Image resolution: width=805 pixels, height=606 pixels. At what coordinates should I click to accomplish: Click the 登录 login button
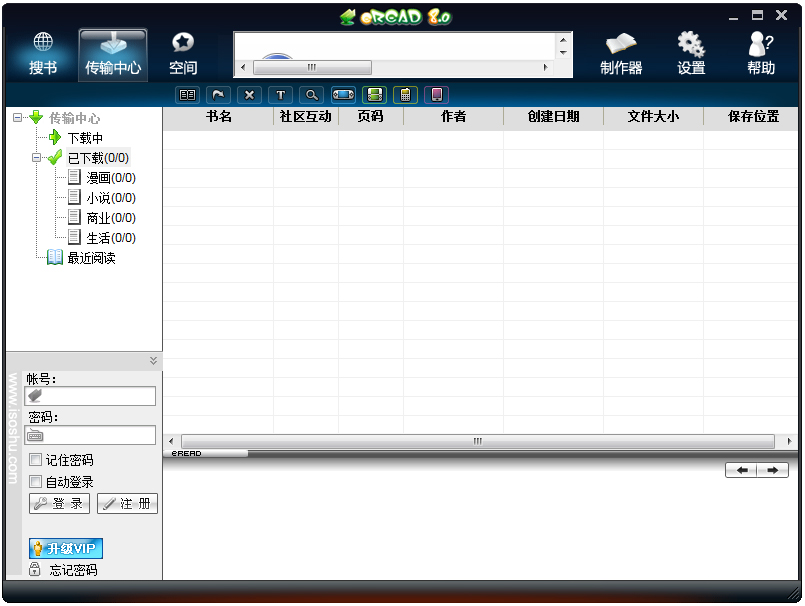pos(59,503)
